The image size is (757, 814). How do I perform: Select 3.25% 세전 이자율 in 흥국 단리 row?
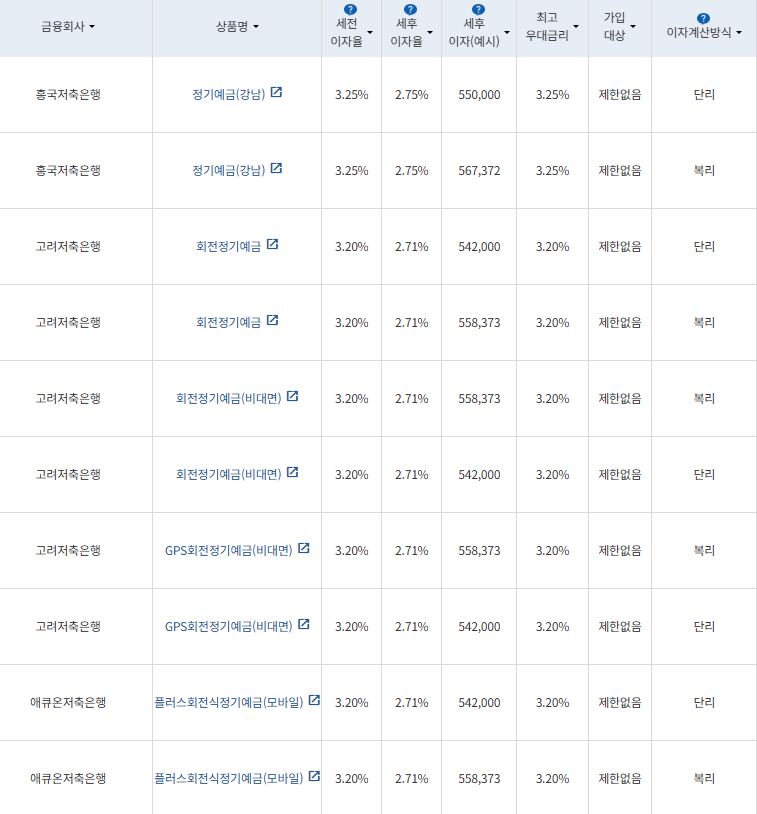tap(352, 94)
